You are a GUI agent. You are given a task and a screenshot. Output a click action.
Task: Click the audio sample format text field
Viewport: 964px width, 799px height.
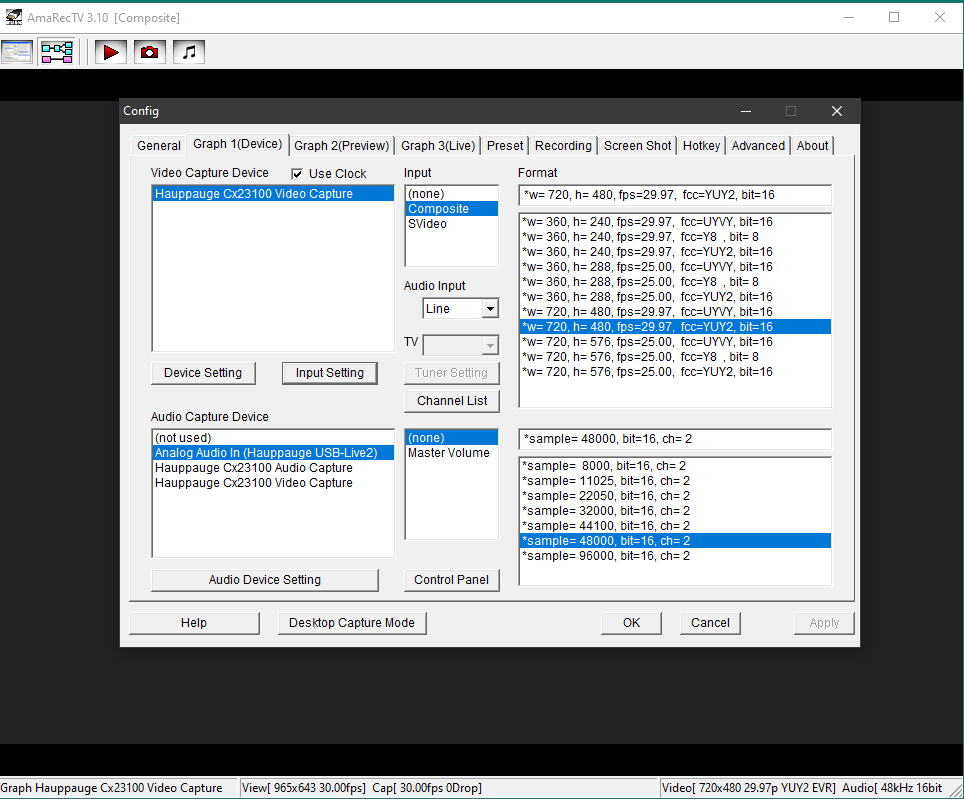[x=674, y=439]
